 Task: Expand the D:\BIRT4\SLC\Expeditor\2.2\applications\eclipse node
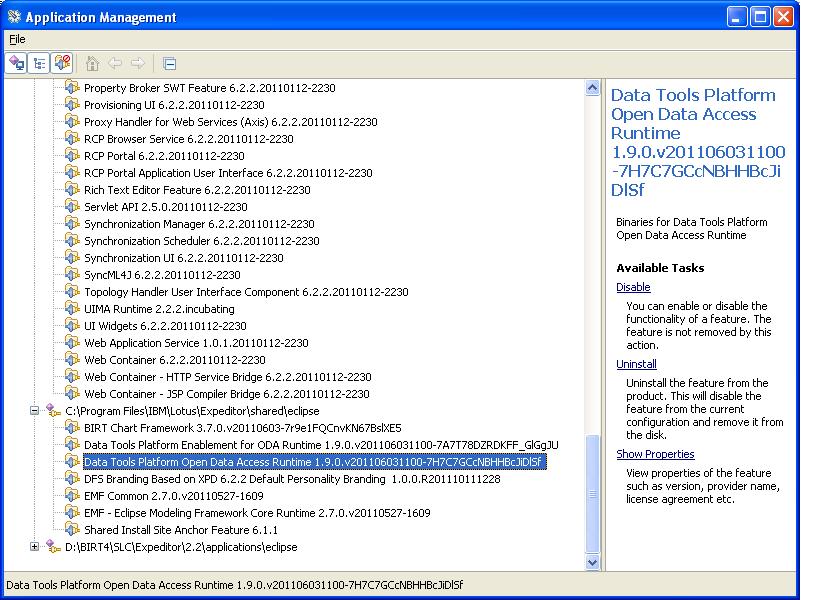(34, 547)
